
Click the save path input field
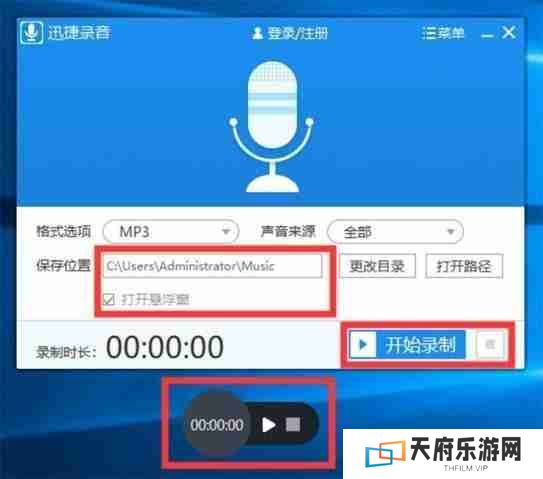213,266
